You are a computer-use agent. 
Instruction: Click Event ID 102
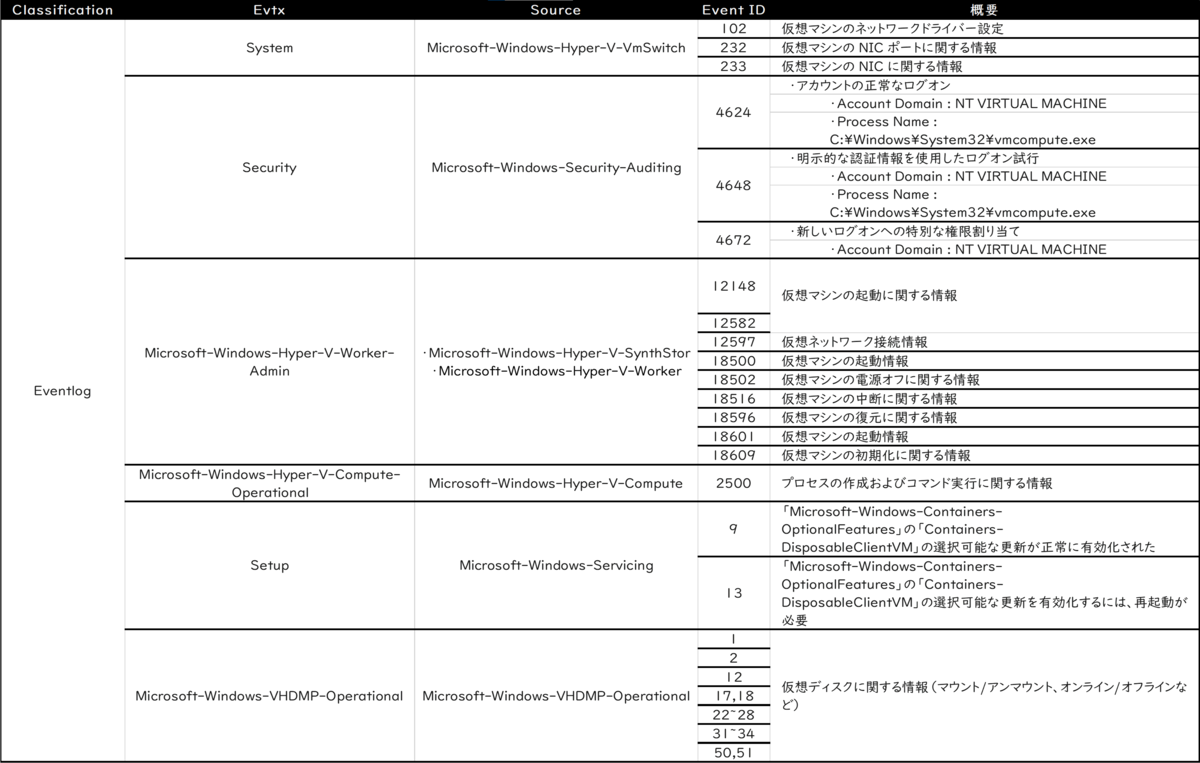(x=735, y=29)
